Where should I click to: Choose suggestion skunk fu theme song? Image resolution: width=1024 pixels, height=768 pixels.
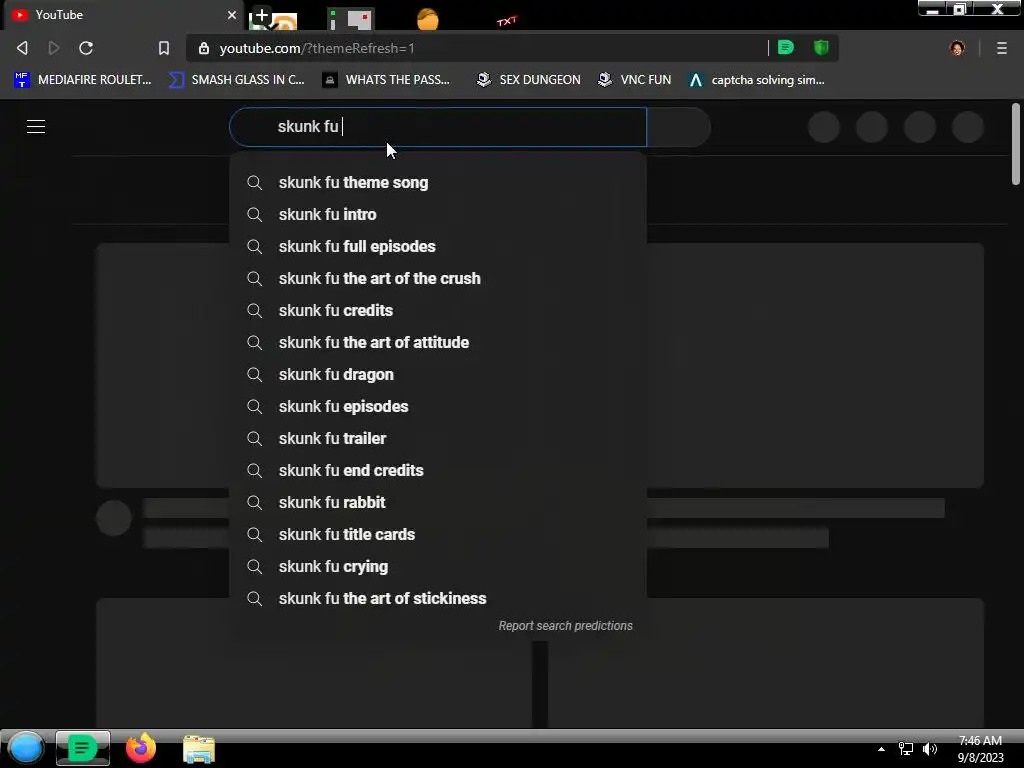pyautogui.click(x=438, y=183)
